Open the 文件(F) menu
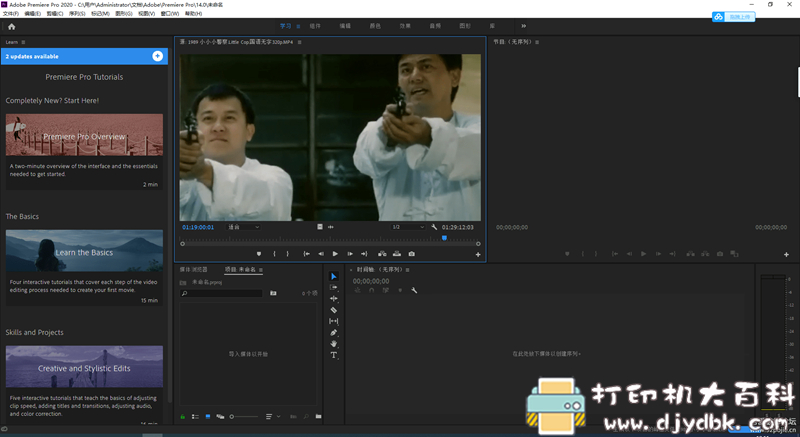Image resolution: width=800 pixels, height=437 pixels. [x=11, y=14]
